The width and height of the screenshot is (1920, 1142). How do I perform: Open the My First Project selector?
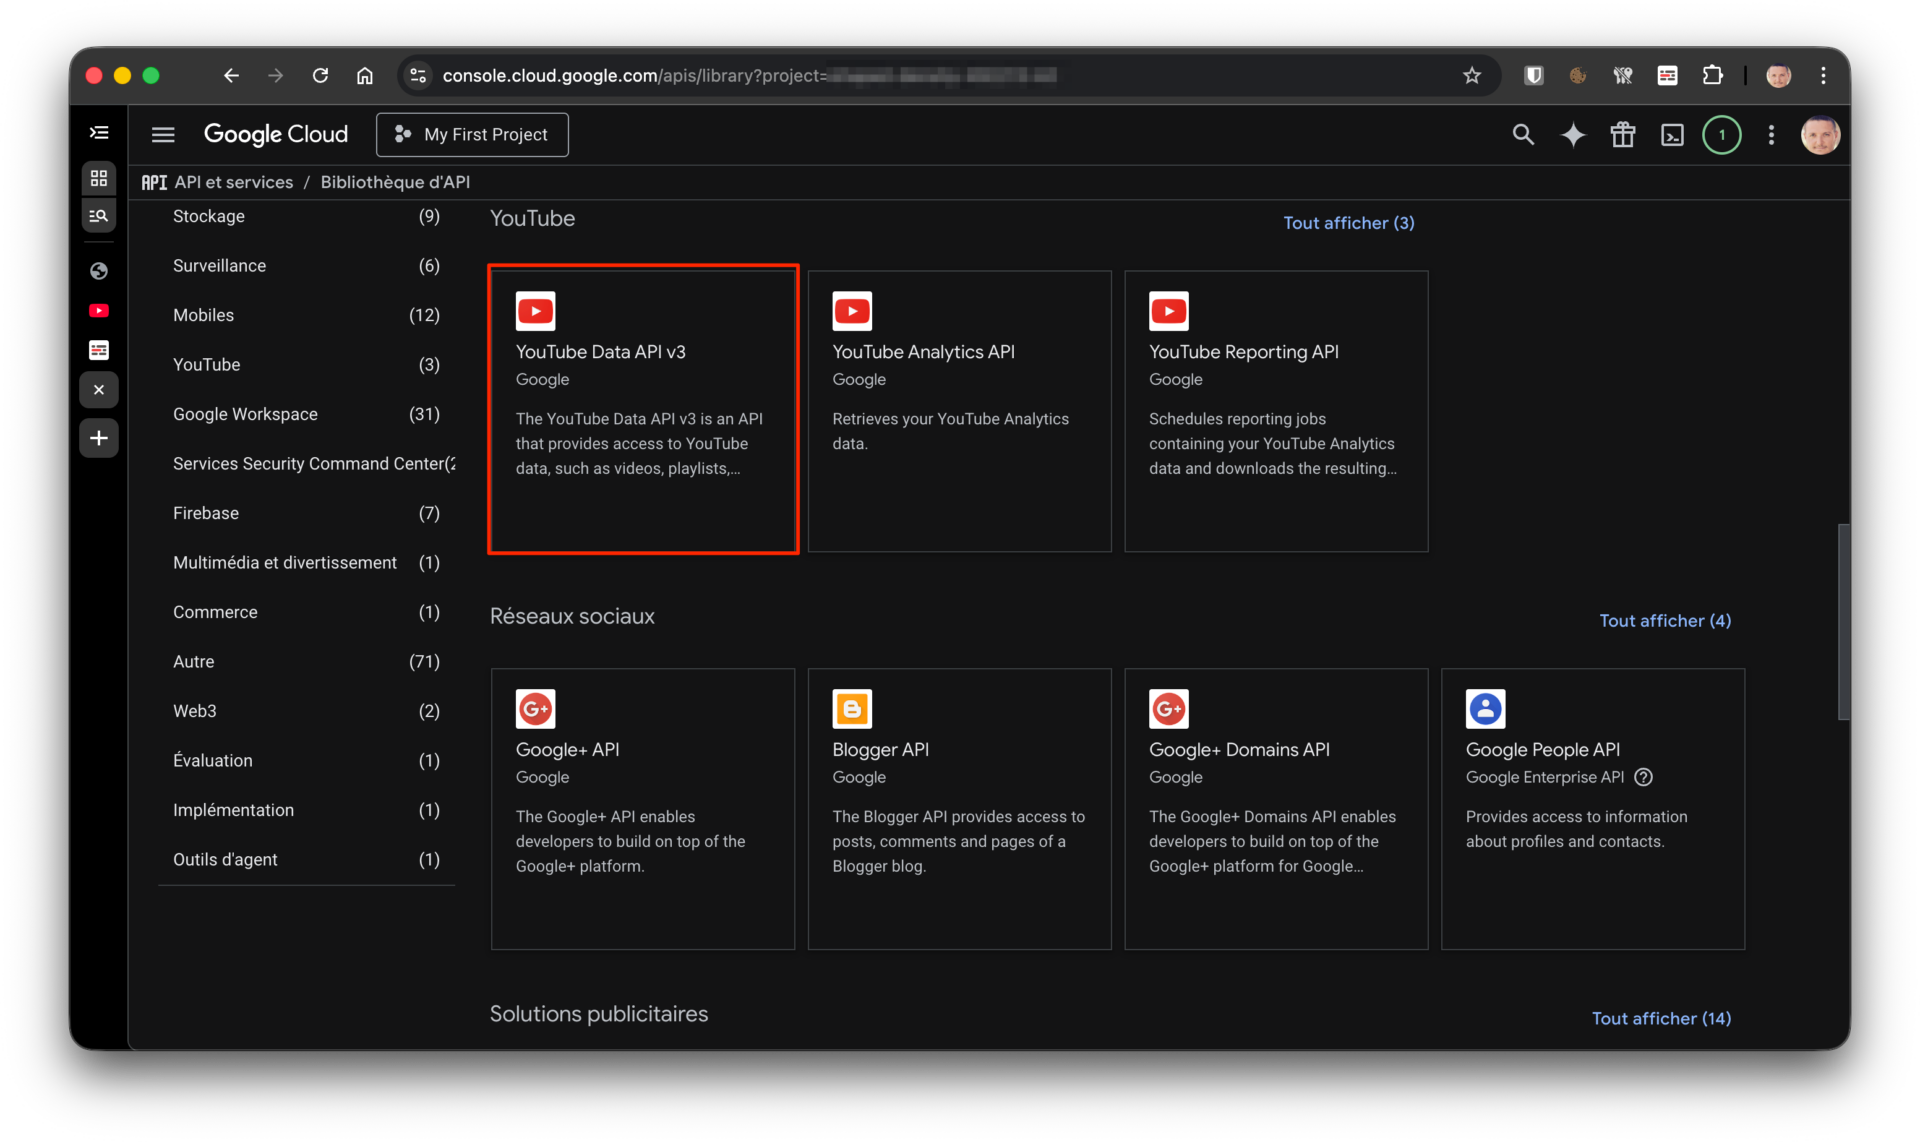coord(472,134)
